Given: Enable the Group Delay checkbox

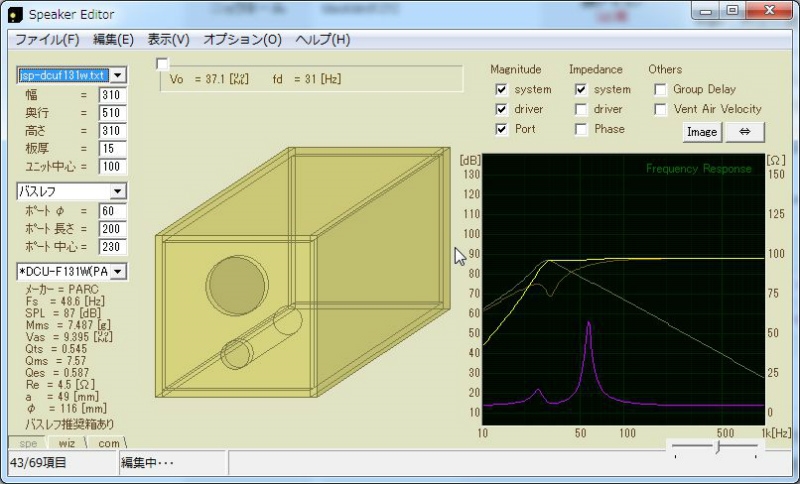Looking at the screenshot, I should pyautogui.click(x=661, y=89).
